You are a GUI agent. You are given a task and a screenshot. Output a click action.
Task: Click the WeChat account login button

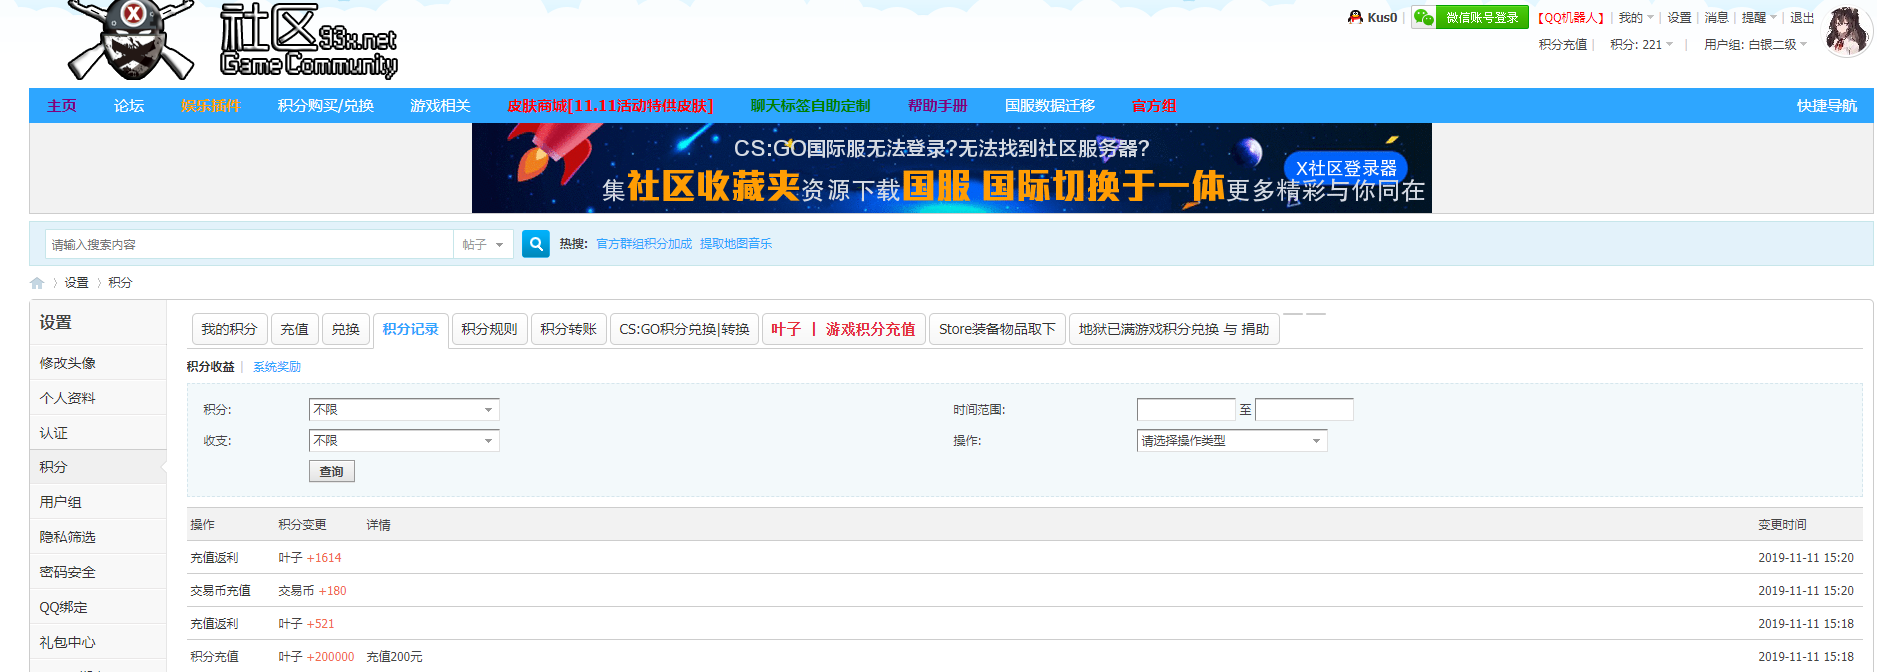coord(1470,17)
